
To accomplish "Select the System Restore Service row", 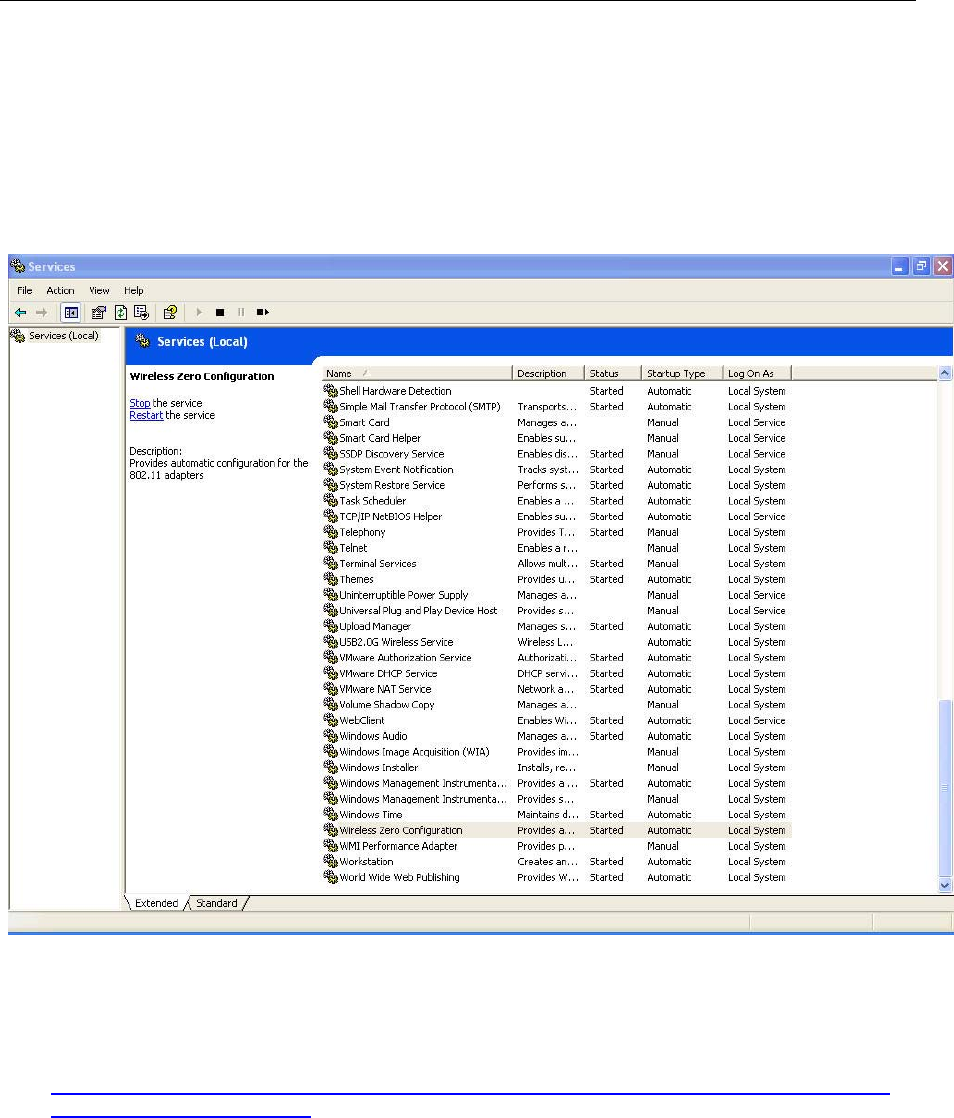I will coord(557,485).
